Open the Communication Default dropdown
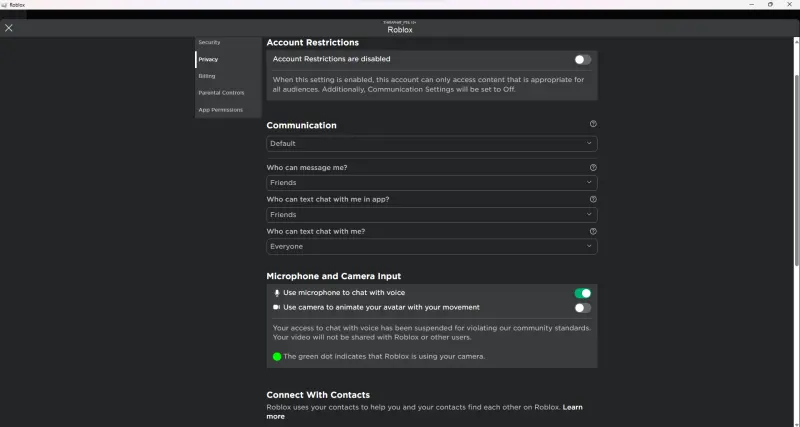Image resolution: width=800 pixels, height=427 pixels. point(432,144)
